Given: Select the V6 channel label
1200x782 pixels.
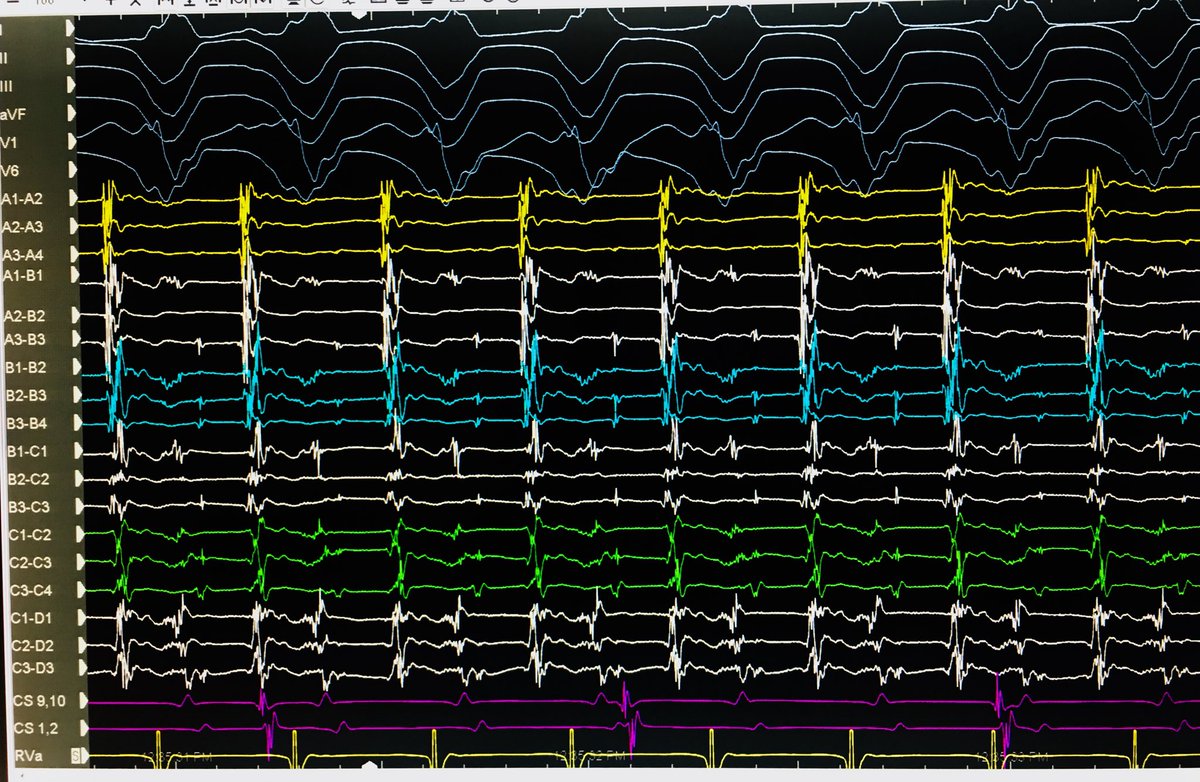Looking at the screenshot, I should click(x=12, y=170).
